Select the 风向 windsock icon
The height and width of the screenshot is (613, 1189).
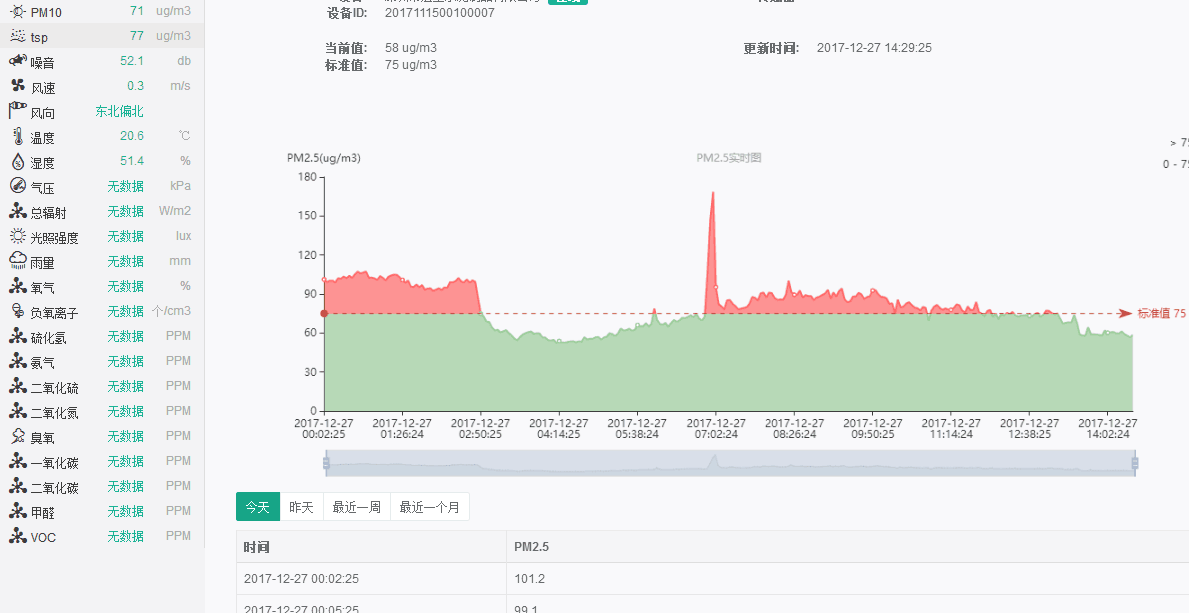click(17, 111)
